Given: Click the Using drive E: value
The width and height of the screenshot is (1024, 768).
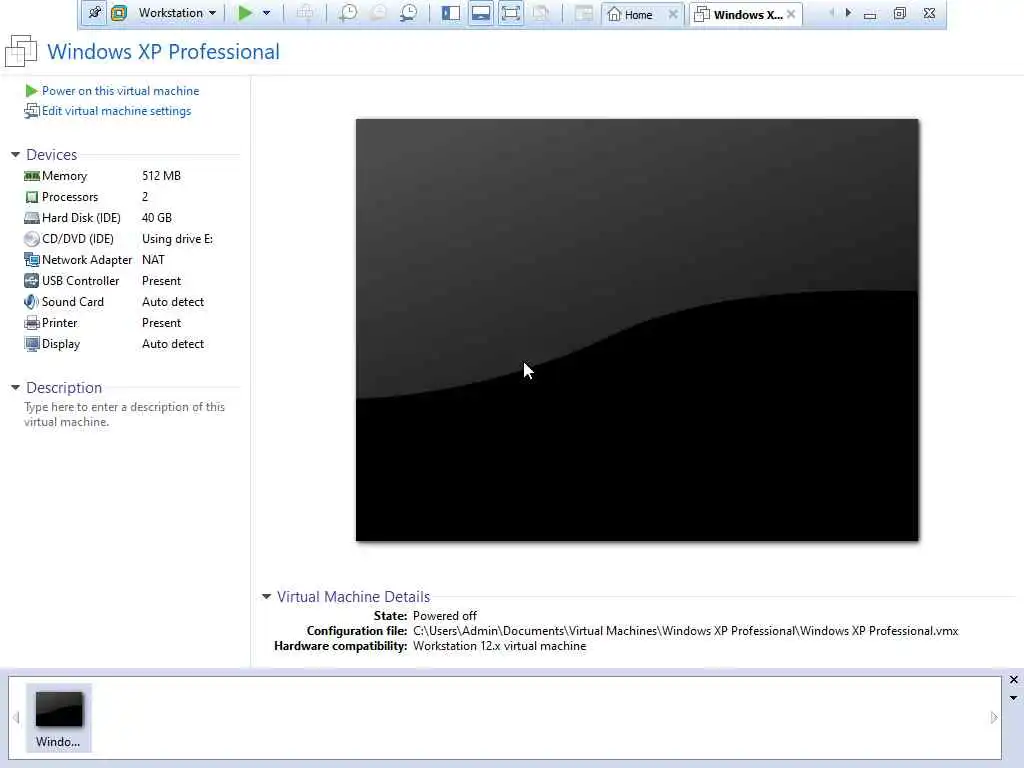Looking at the screenshot, I should [178, 238].
